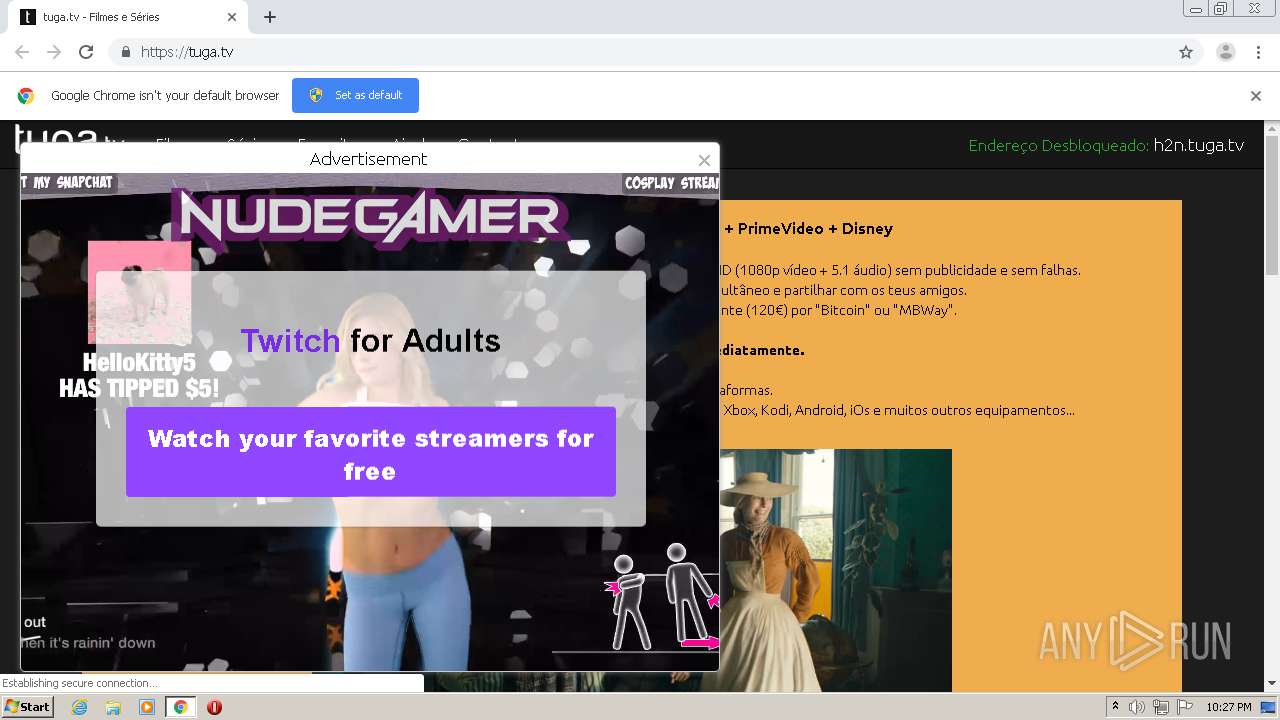Open the Windows Explorer folder icon
The width and height of the screenshot is (1280, 720).
coord(113,707)
